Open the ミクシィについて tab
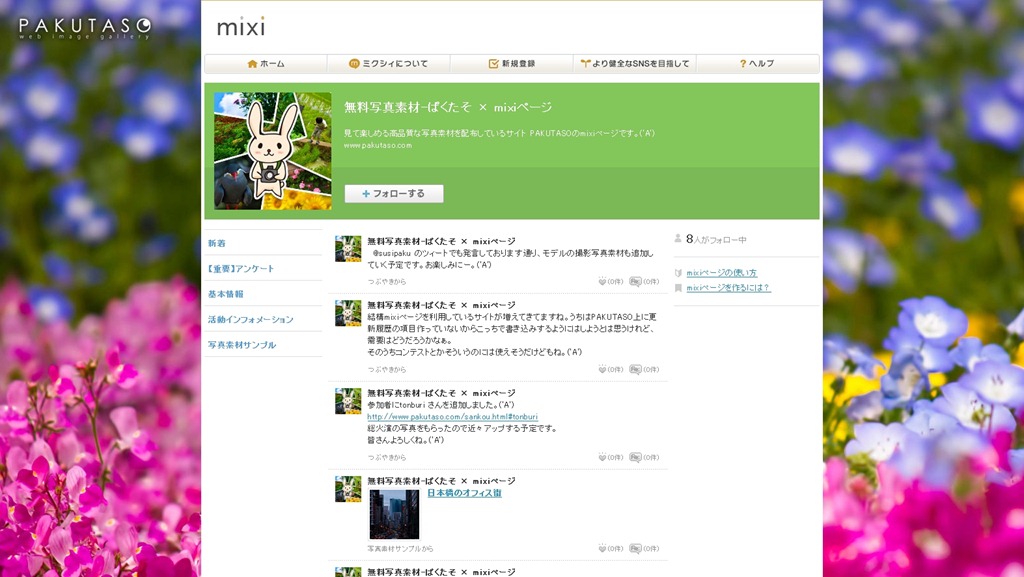This screenshot has width=1024, height=577. pos(389,64)
